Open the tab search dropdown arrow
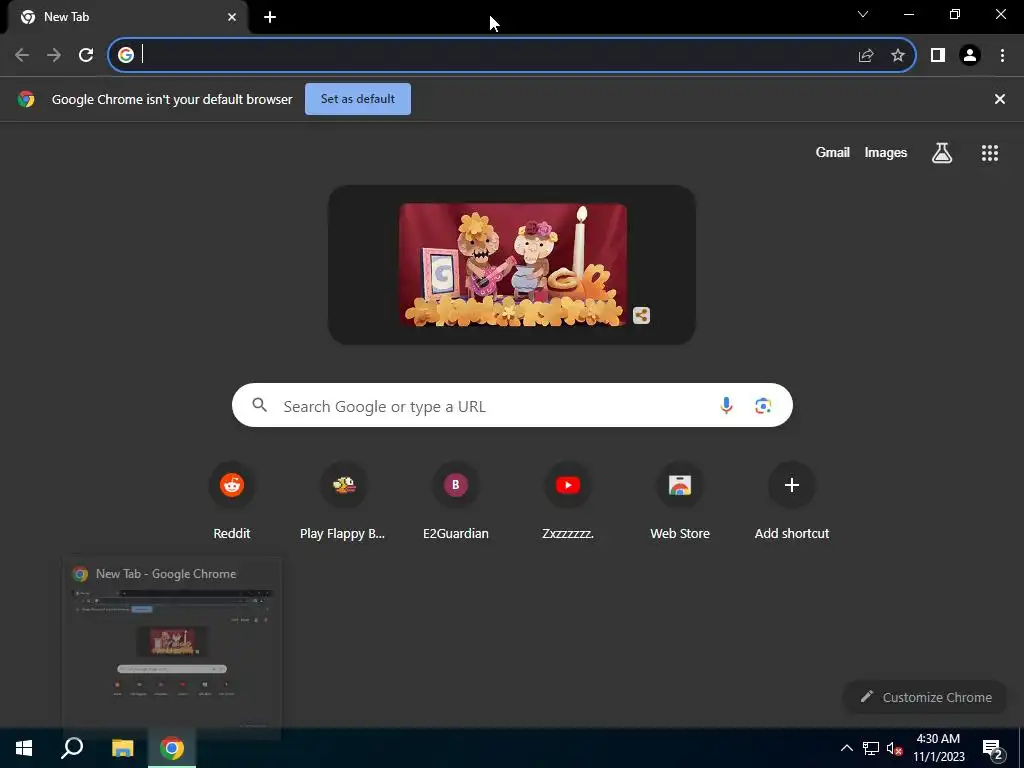This screenshot has height=768, width=1024. [863, 14]
